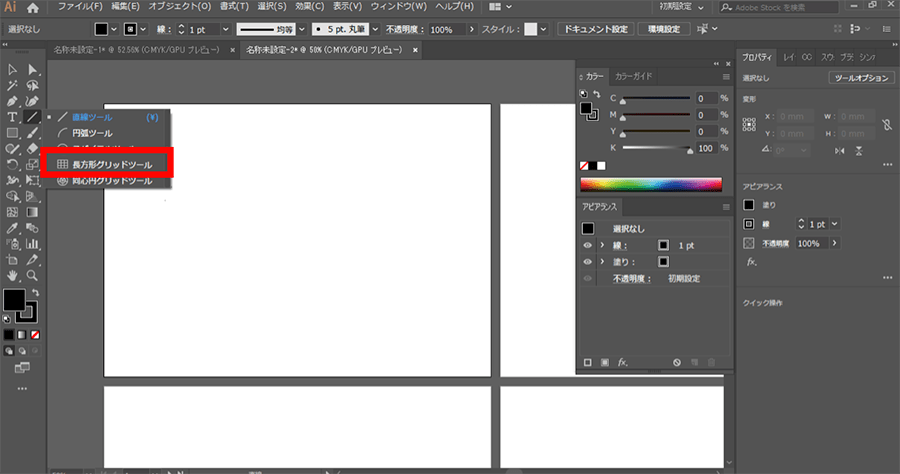Click Adobe Stock search field

(779, 7)
